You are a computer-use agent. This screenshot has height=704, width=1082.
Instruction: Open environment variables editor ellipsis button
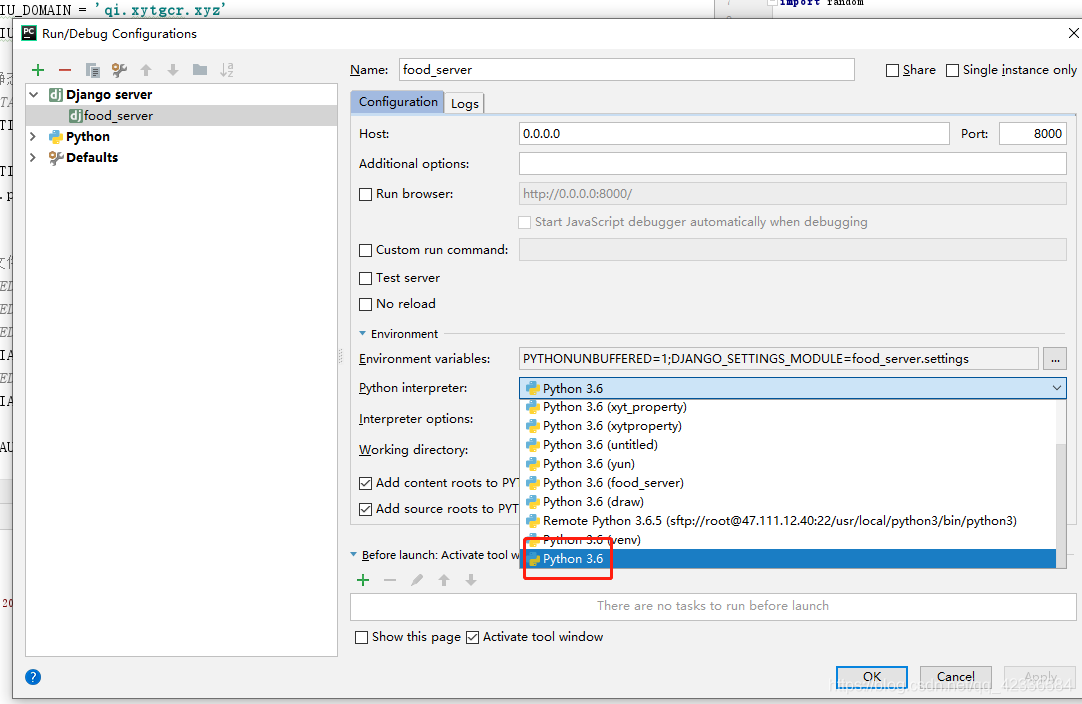click(1055, 359)
